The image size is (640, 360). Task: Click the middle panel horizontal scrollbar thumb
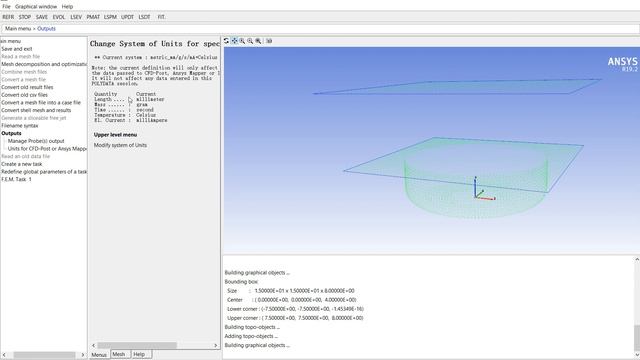click(x=137, y=345)
